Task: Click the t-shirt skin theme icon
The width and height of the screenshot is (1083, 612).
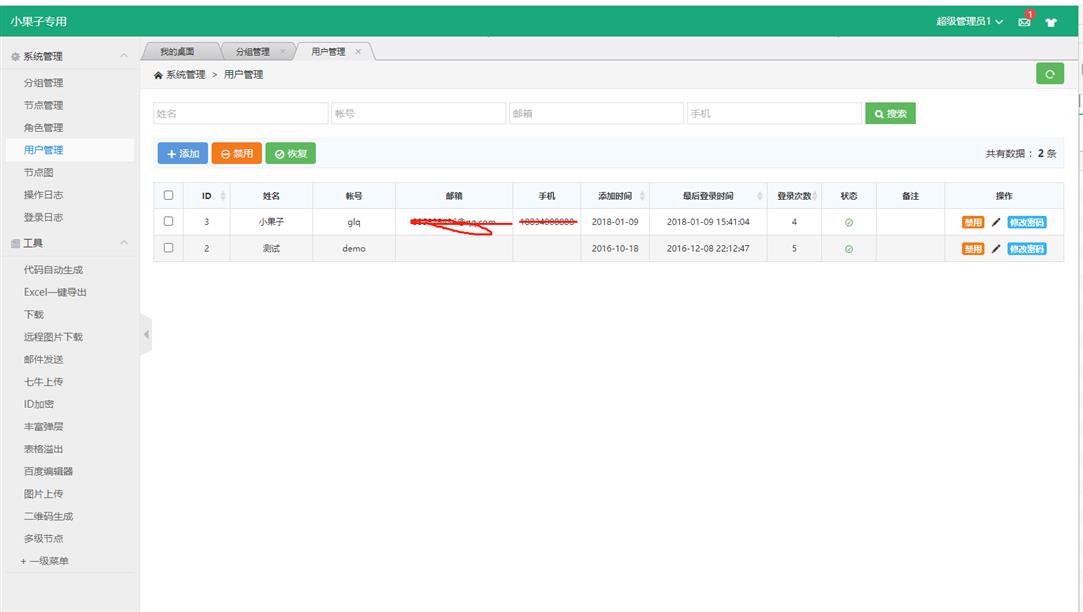Action: coord(1051,22)
